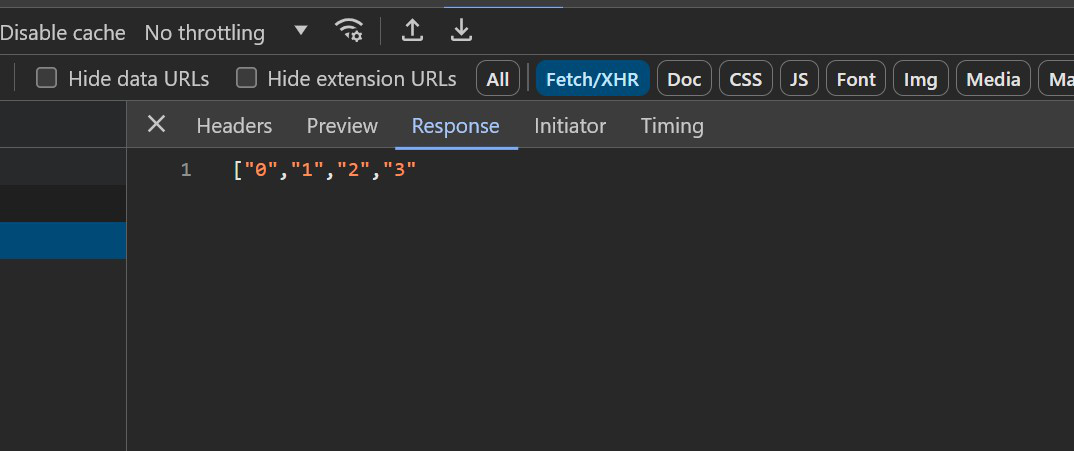Image resolution: width=1074 pixels, height=451 pixels.
Task: Enable the Hide data URLs checkbox
Action: click(x=46, y=78)
